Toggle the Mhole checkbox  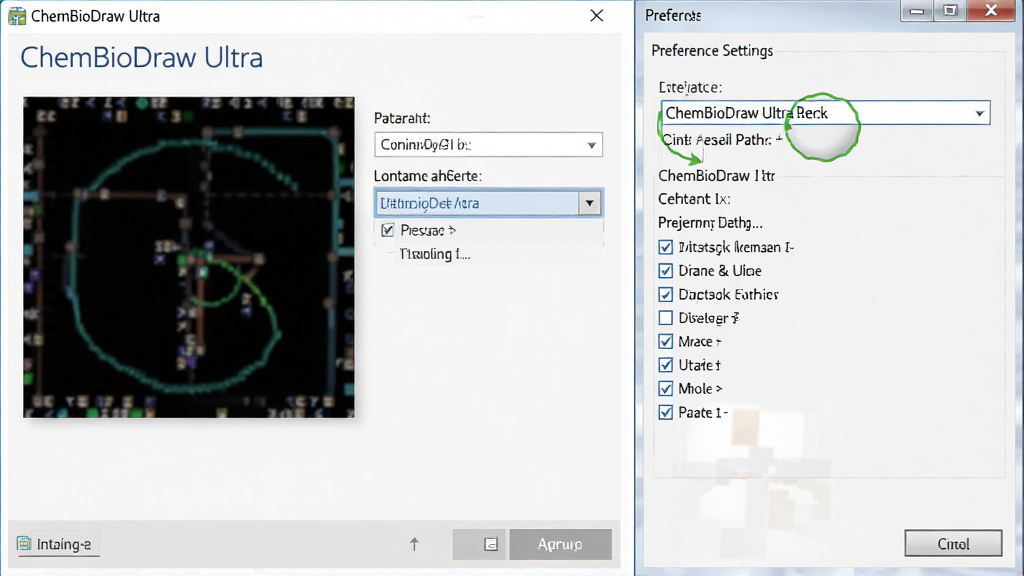click(665, 389)
